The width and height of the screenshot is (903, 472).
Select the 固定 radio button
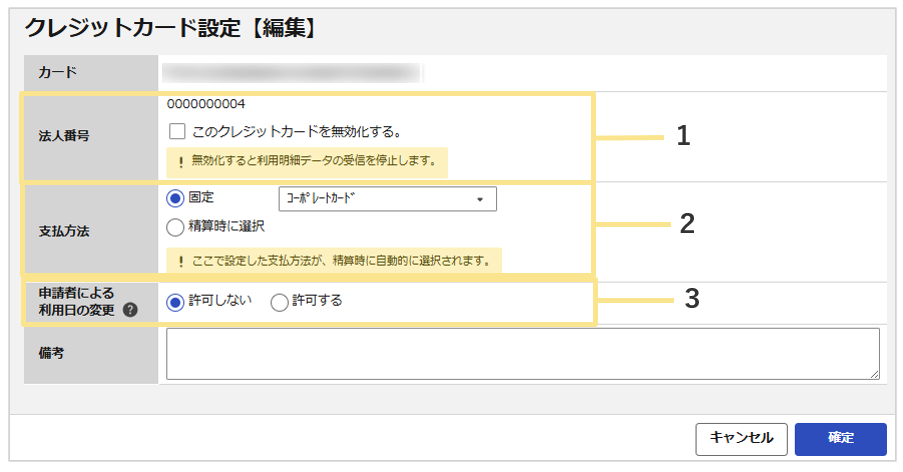[x=175, y=199]
